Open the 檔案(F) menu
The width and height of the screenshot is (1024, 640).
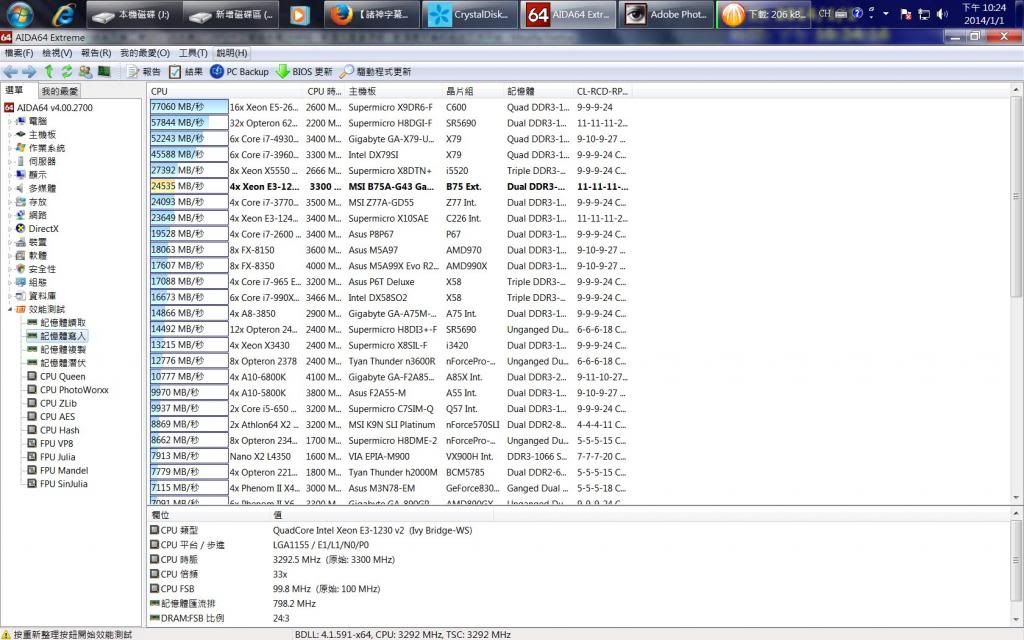[19, 53]
